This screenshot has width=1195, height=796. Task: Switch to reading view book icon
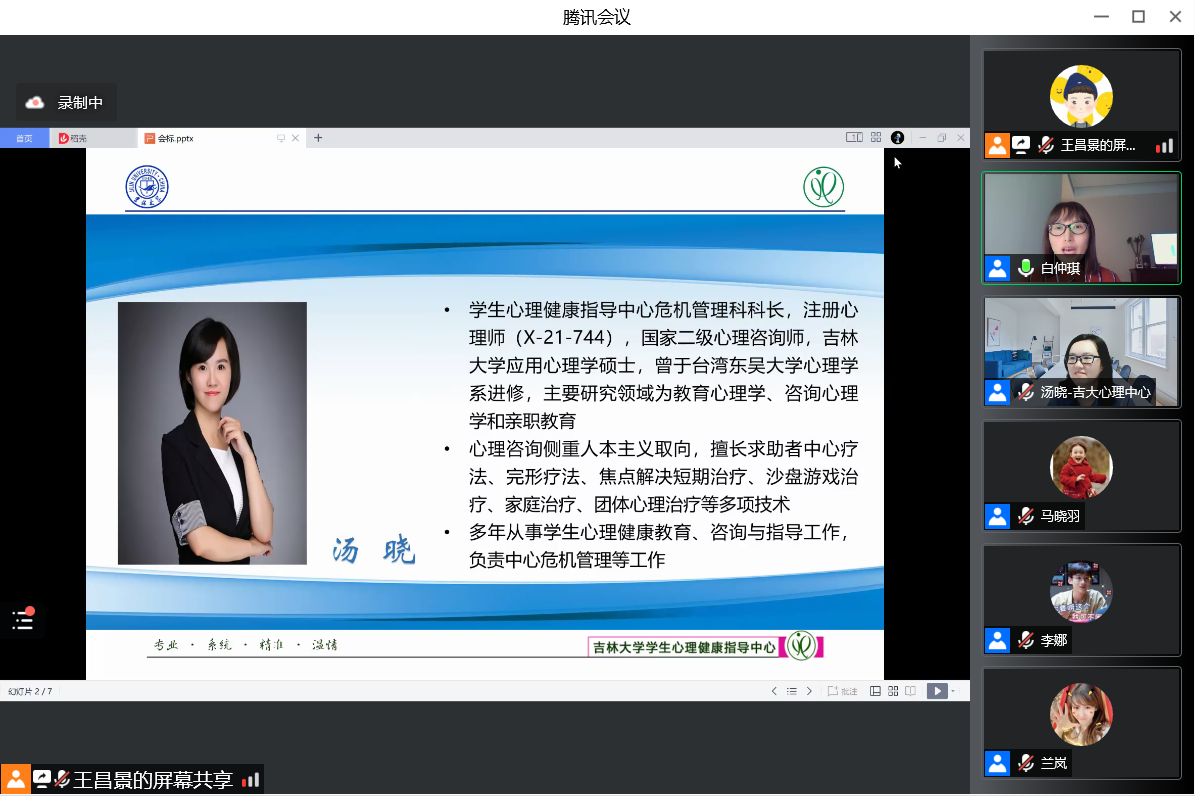point(910,691)
